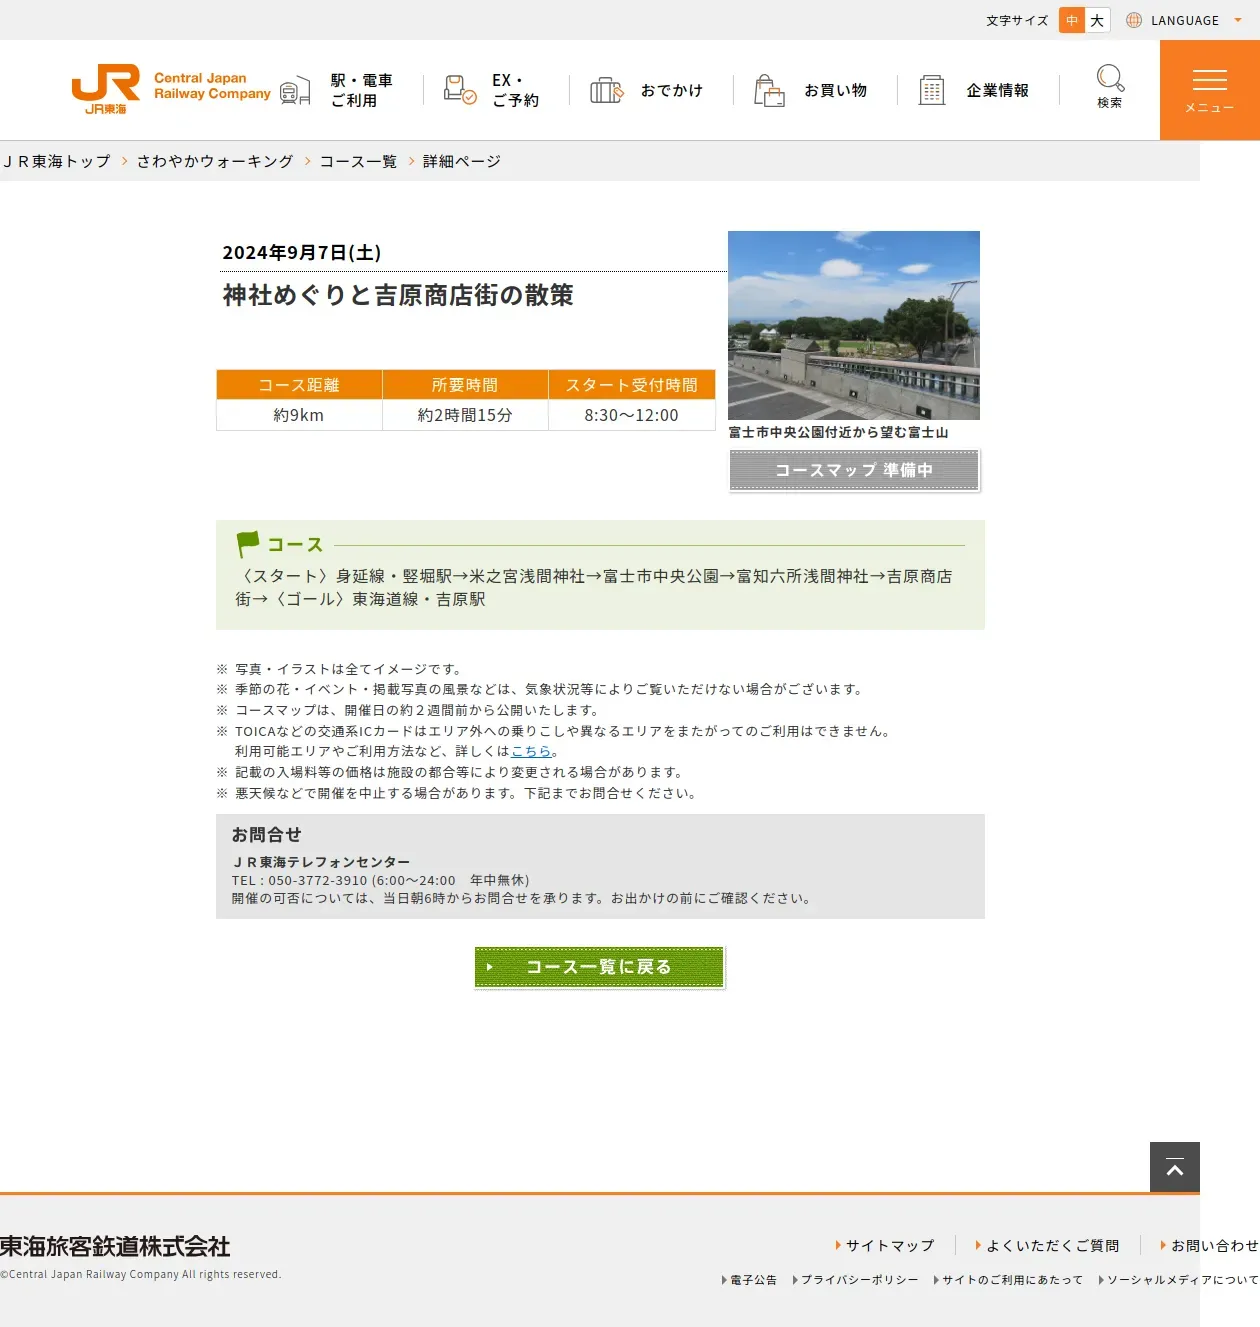This screenshot has height=1327, width=1260.
Task: Open the お買い物 menu item
Action: [836, 90]
